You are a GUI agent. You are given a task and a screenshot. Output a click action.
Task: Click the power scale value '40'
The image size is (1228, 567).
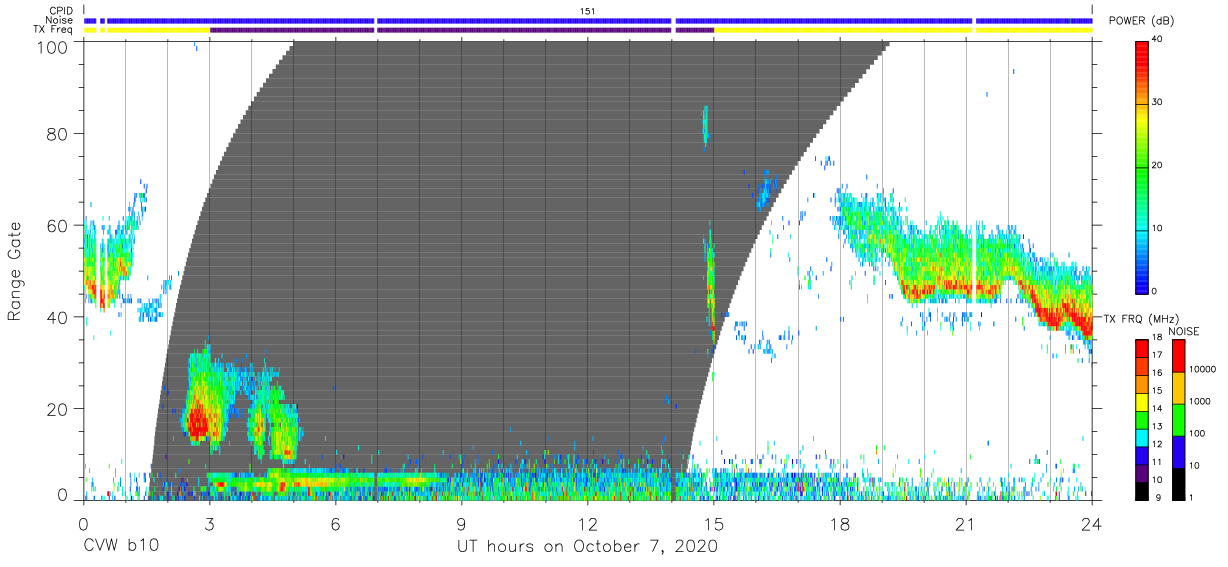[x=1157, y=40]
